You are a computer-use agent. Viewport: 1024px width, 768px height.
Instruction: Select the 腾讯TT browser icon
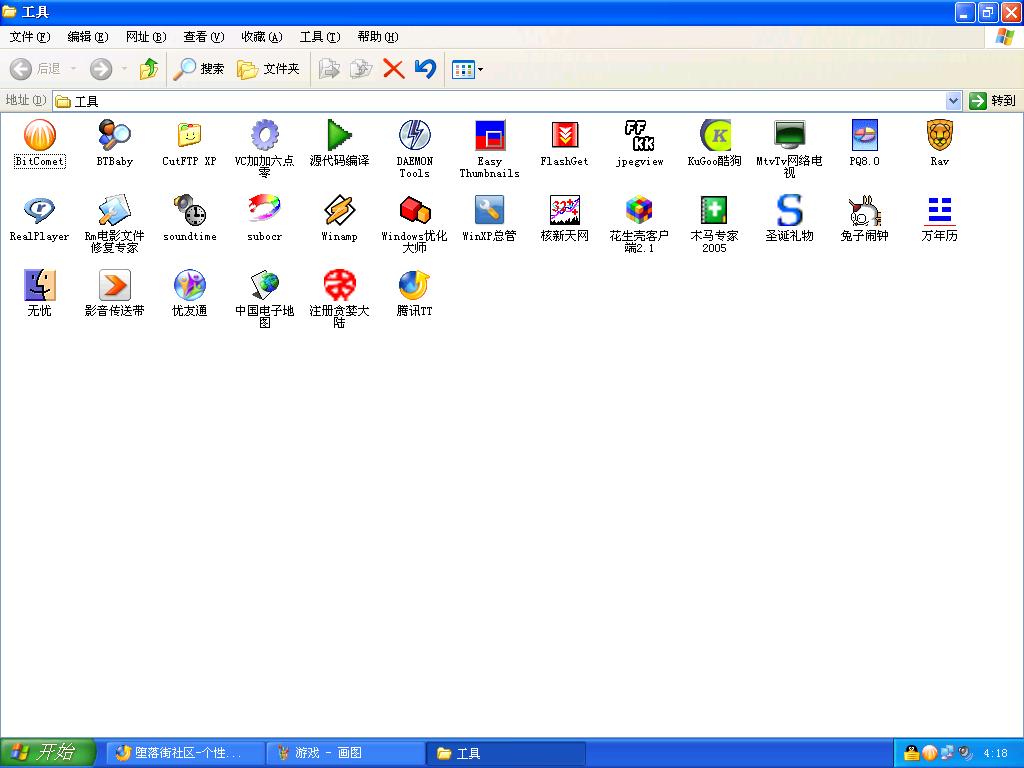[414, 286]
